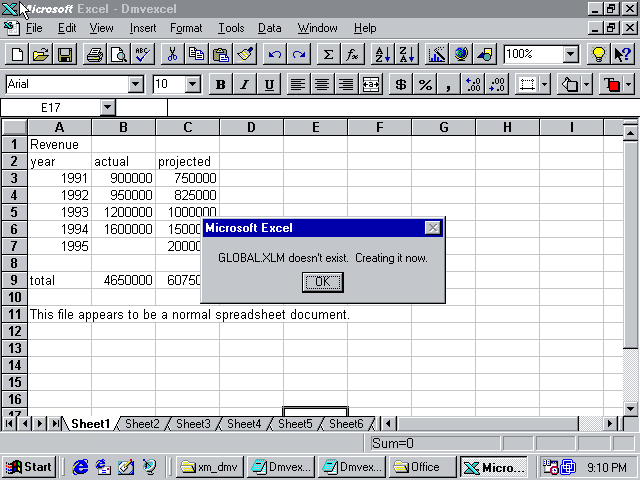Activate the Format Painter brush
Image resolution: width=640 pixels, height=480 pixels.
tap(245, 54)
